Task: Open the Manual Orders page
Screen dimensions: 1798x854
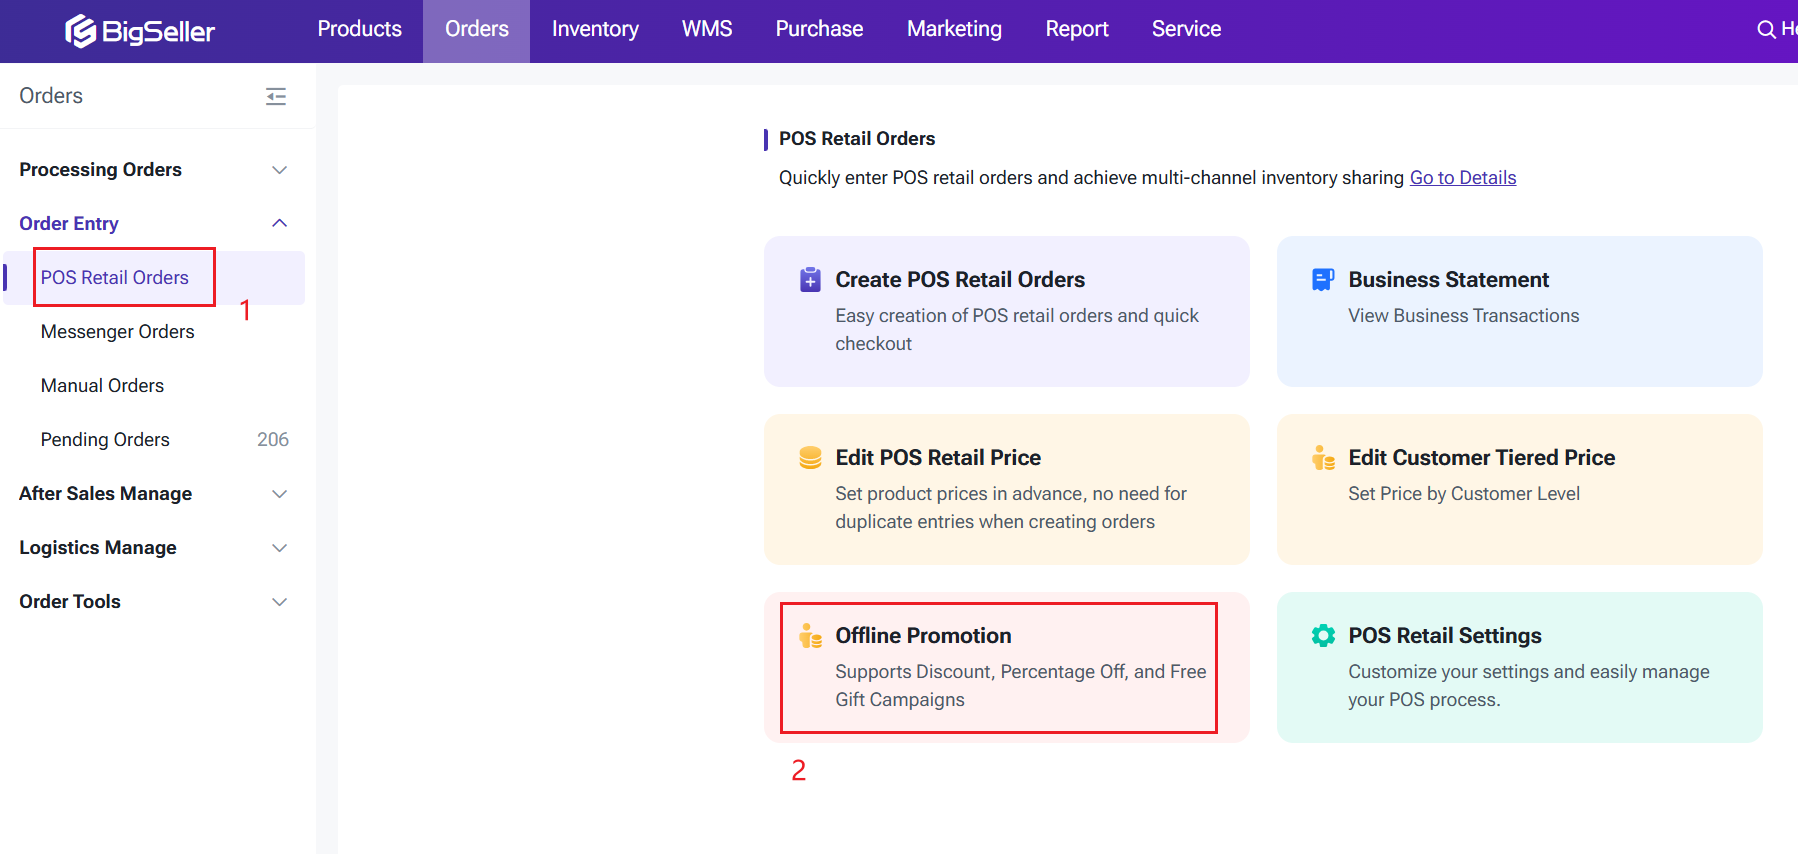Action: pos(102,386)
